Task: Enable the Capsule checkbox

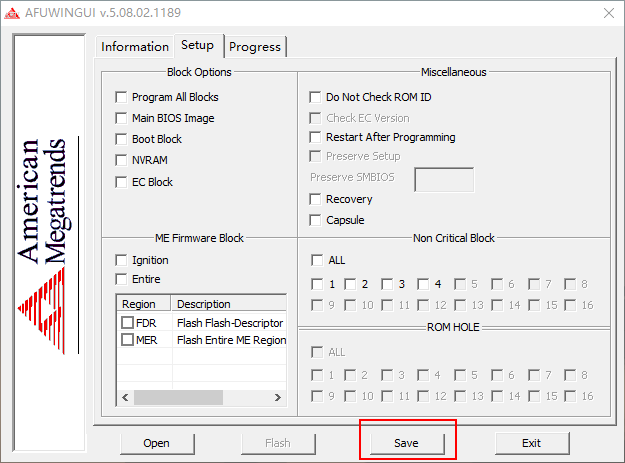Action: pyautogui.click(x=315, y=220)
